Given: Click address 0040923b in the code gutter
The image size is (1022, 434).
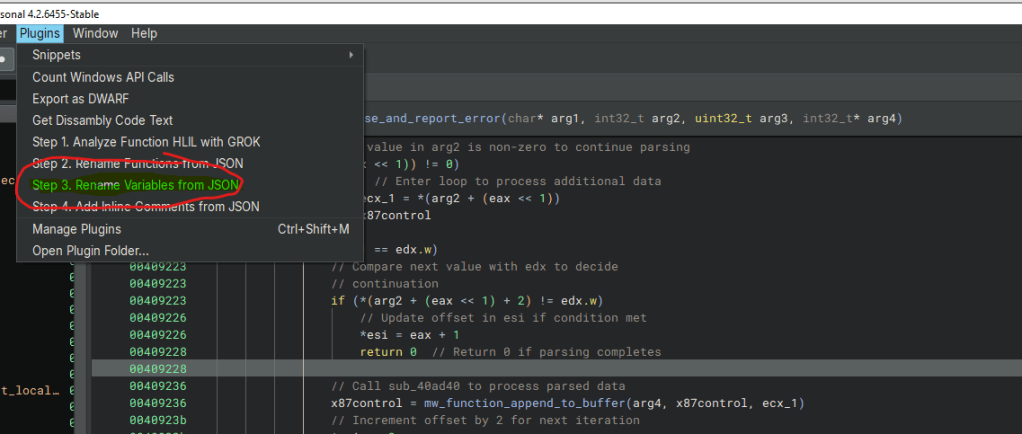Looking at the screenshot, I should (x=157, y=420).
